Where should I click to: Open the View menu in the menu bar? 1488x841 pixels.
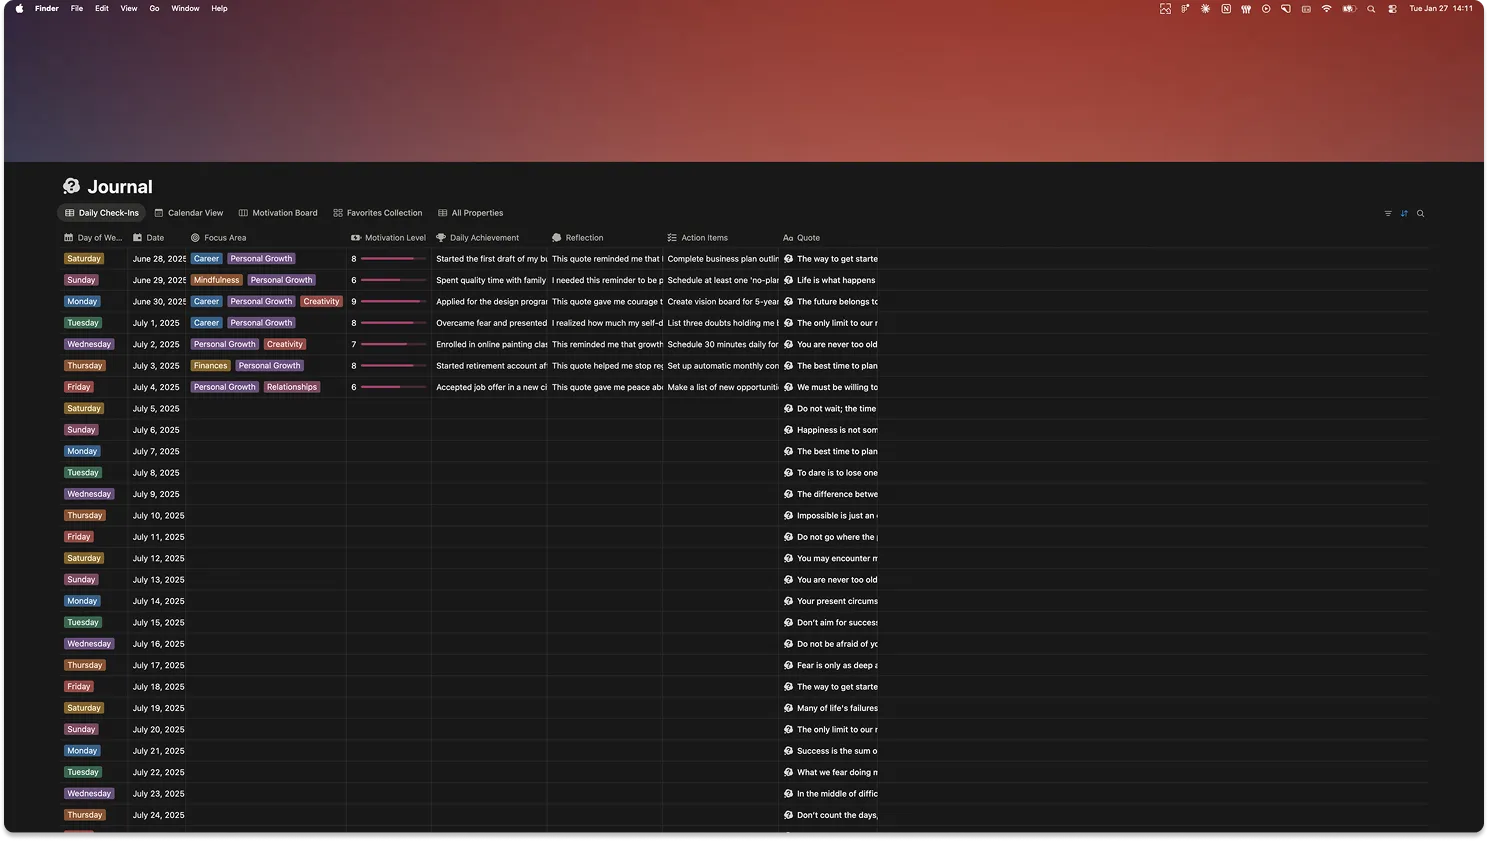(x=128, y=8)
